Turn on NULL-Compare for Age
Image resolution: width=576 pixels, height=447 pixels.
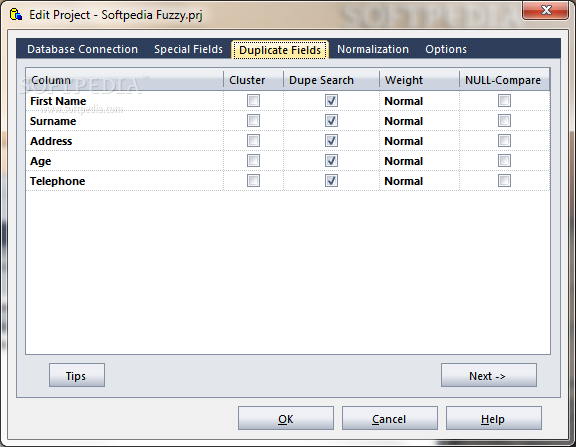coord(504,161)
